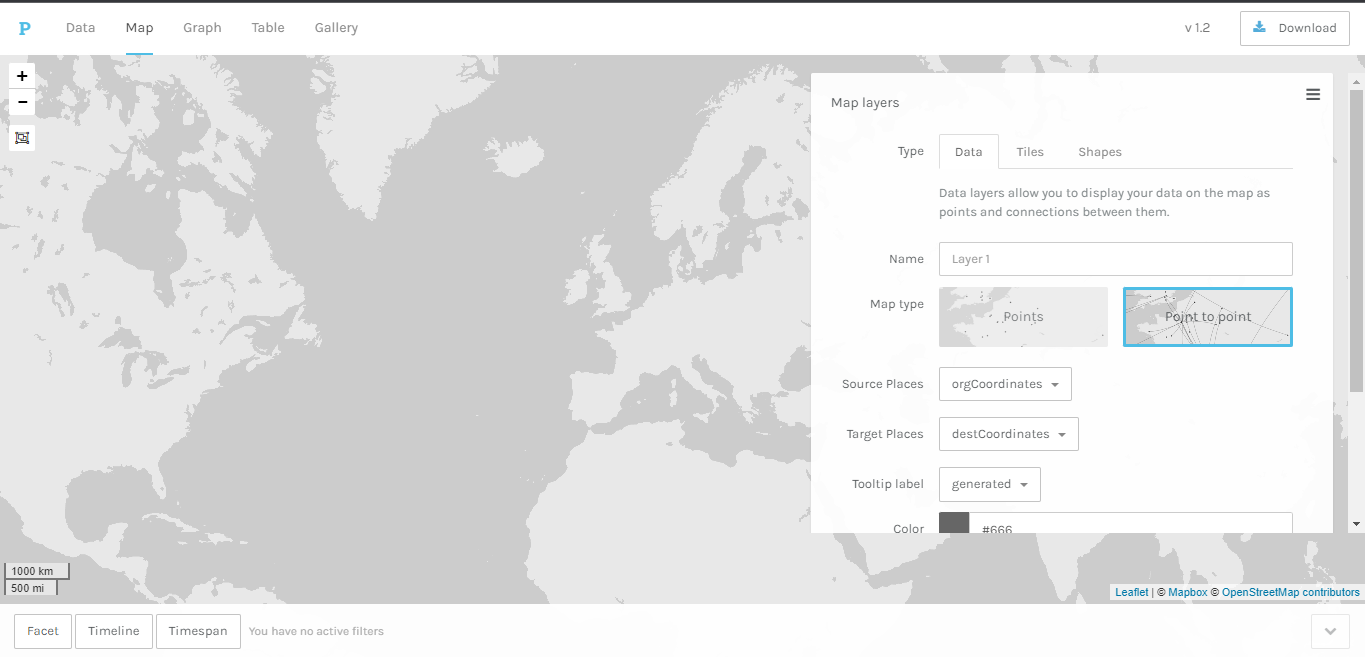Screen dimensions: 1365x657
Task: Open the Map view
Action: 139,27
